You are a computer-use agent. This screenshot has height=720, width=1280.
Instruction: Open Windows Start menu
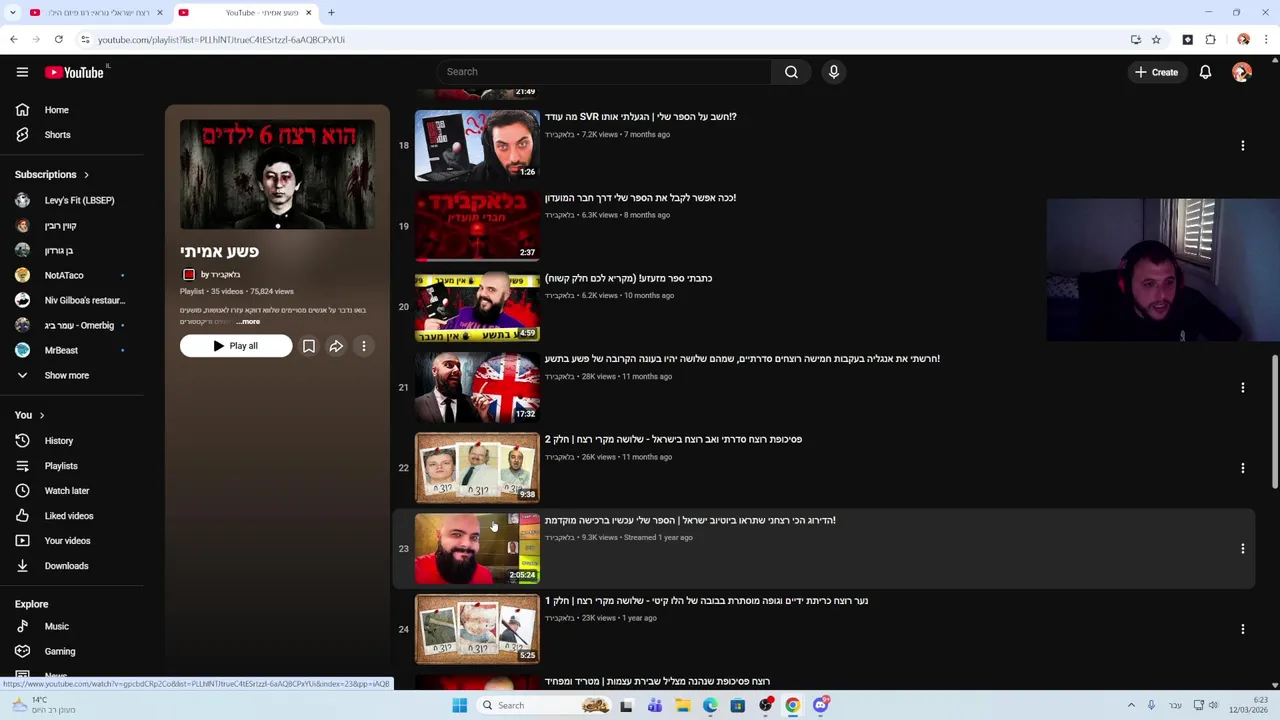coord(460,706)
